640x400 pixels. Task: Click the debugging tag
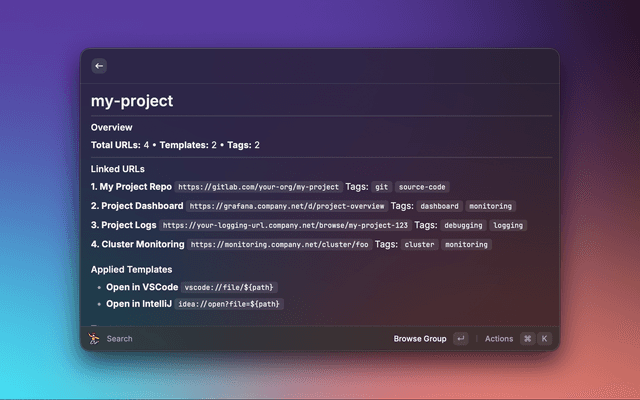[463, 226]
